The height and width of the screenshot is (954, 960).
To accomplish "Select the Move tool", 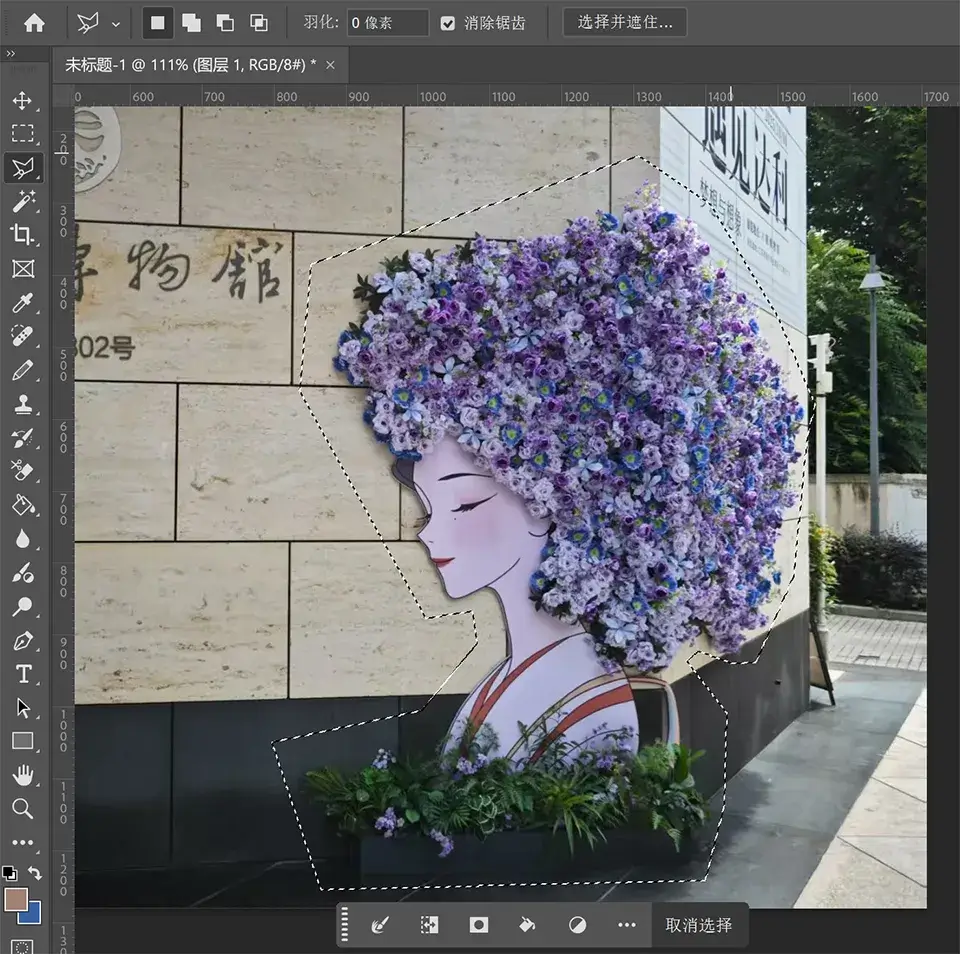I will click(23, 100).
